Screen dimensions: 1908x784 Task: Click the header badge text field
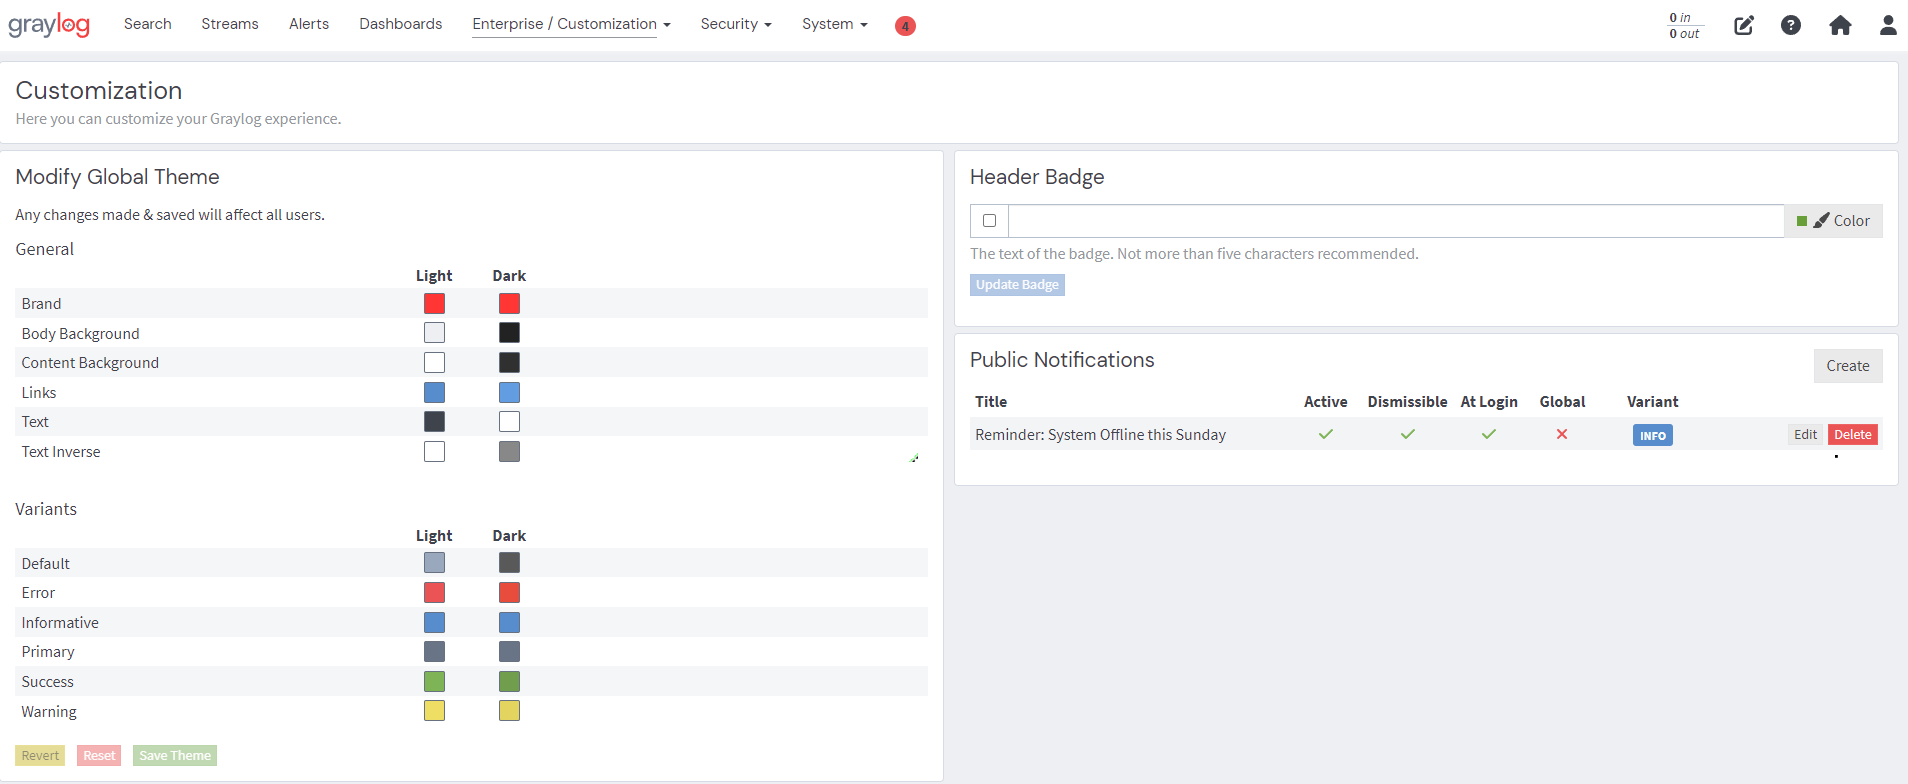tap(1395, 221)
